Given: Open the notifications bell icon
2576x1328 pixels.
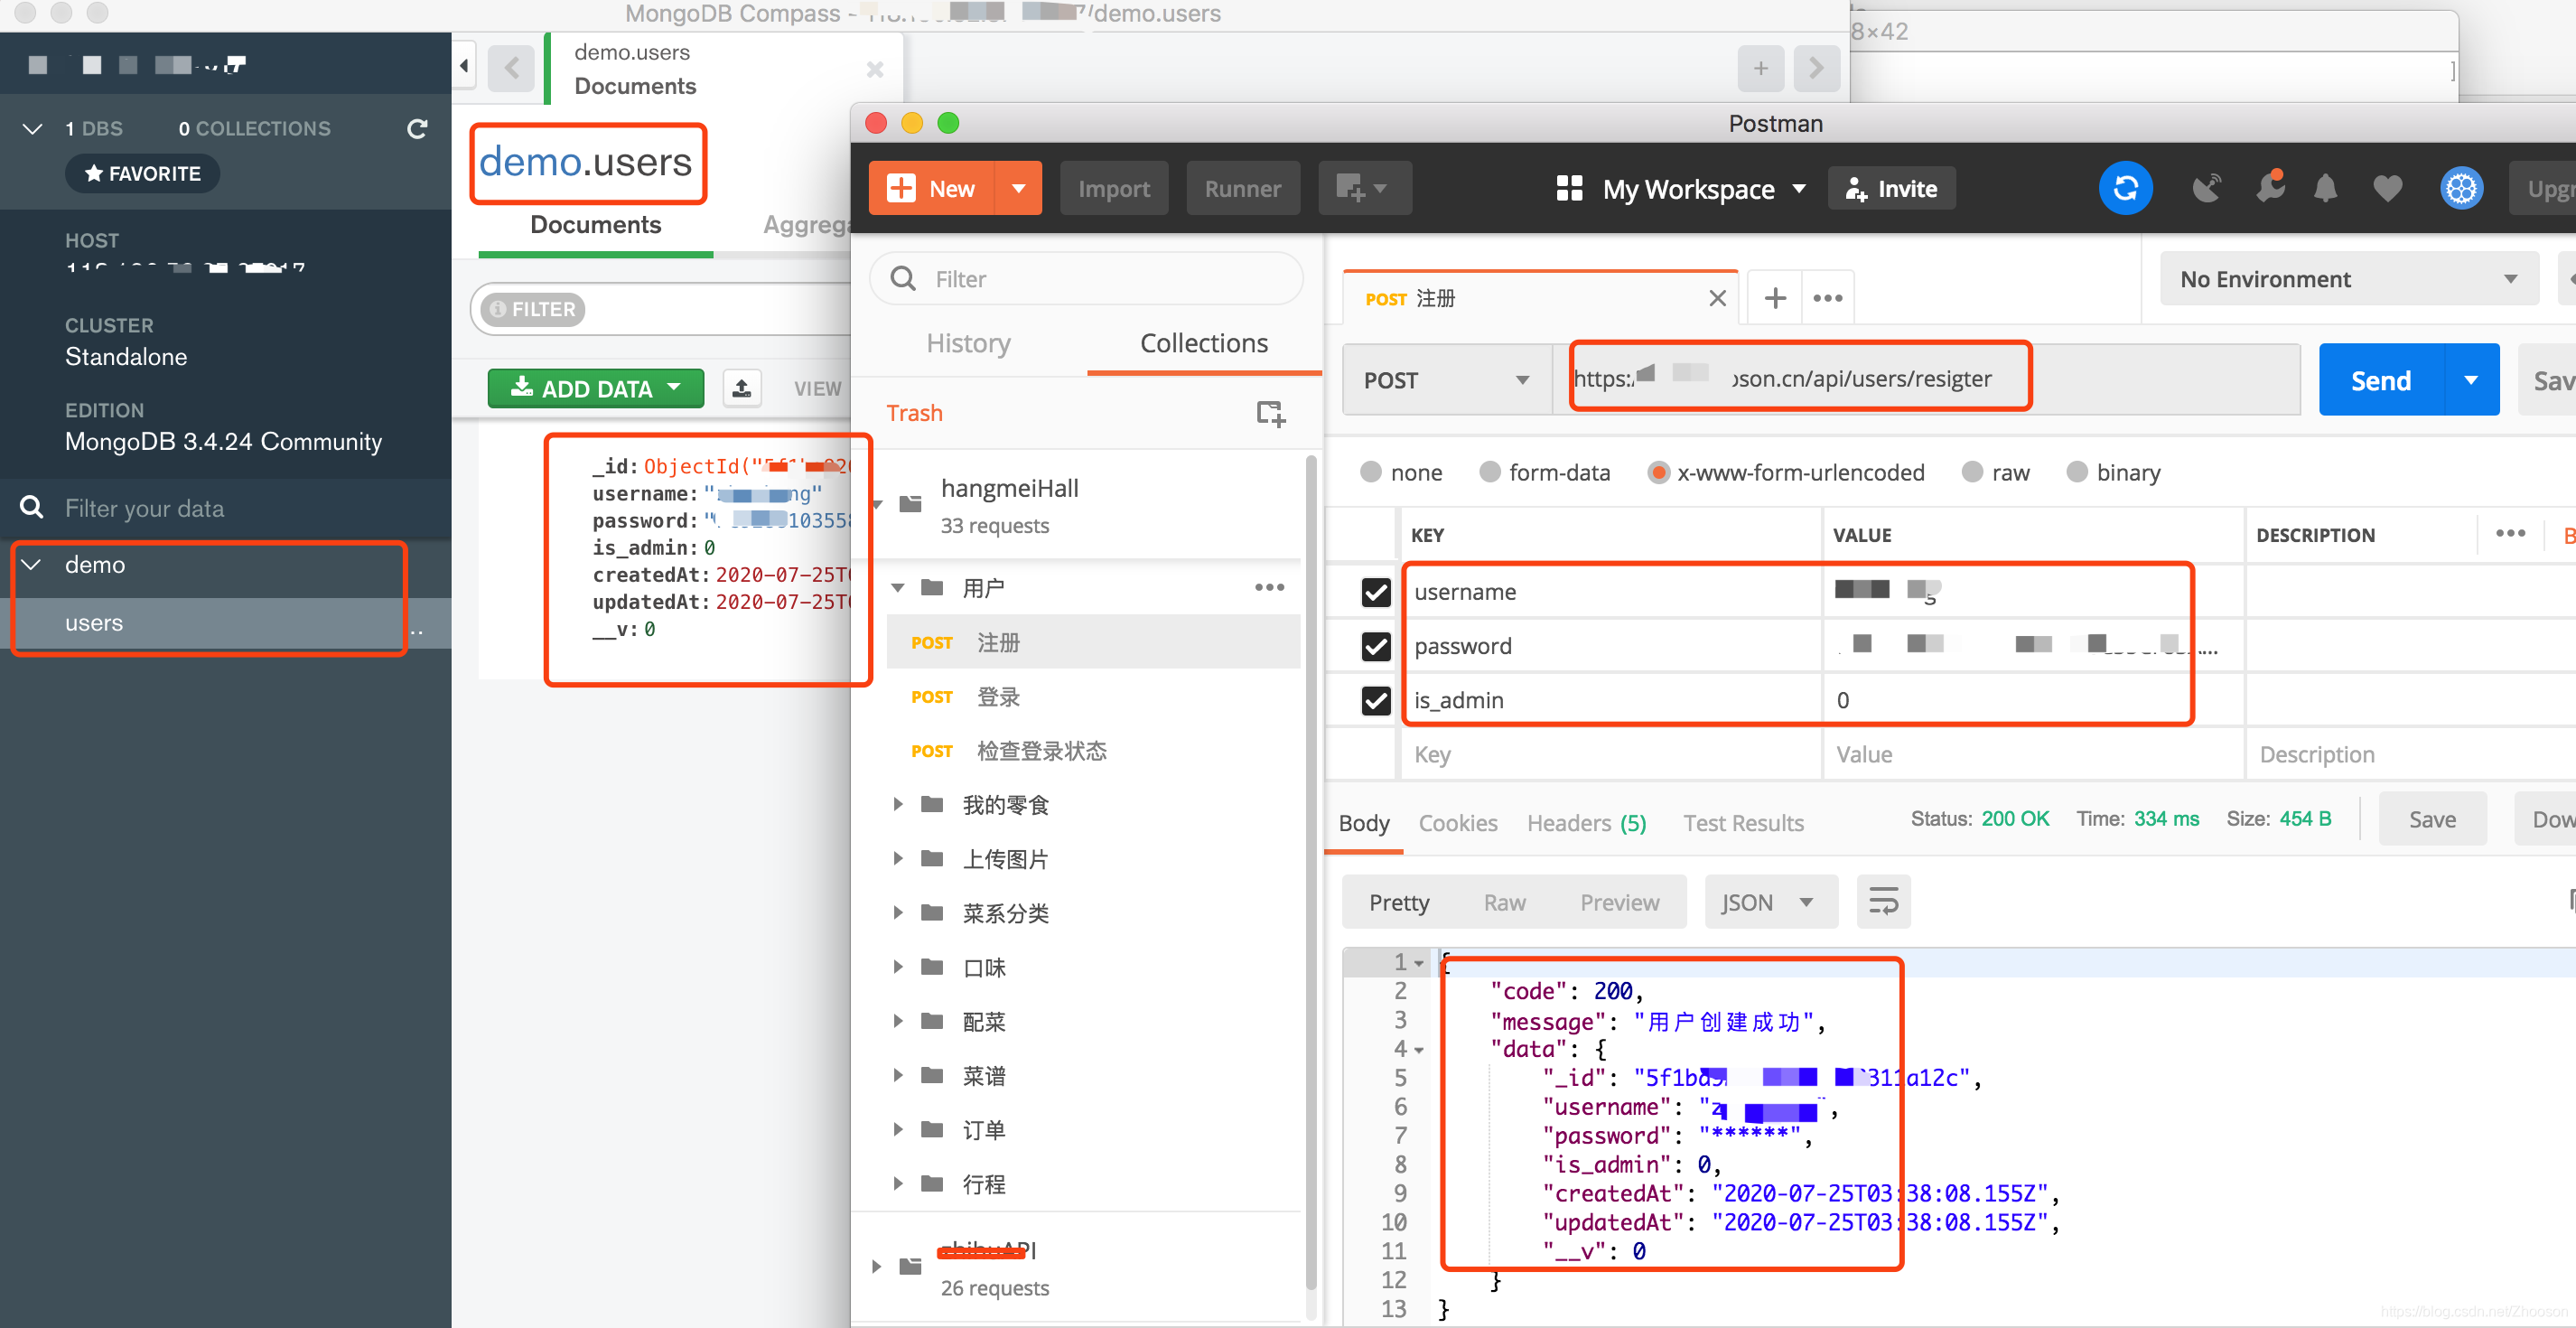Looking at the screenshot, I should pos(2326,188).
